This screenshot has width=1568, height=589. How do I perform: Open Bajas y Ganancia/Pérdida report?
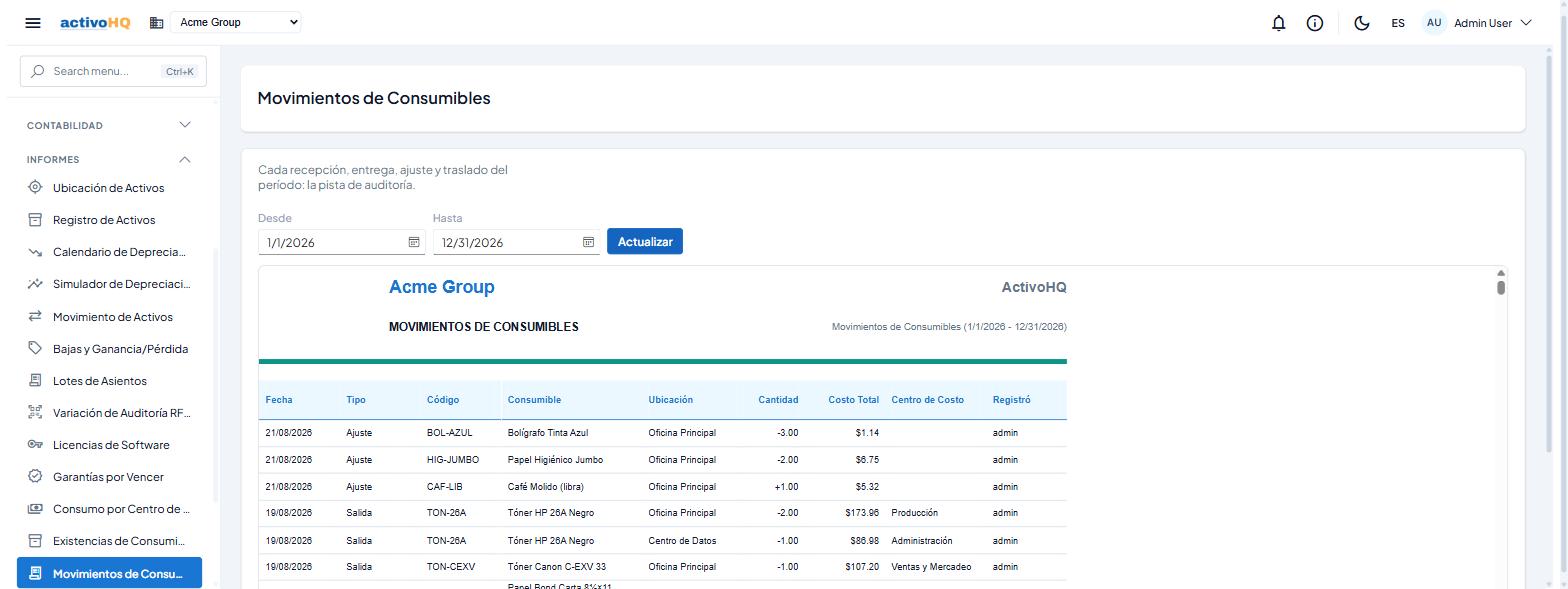[x=120, y=349]
